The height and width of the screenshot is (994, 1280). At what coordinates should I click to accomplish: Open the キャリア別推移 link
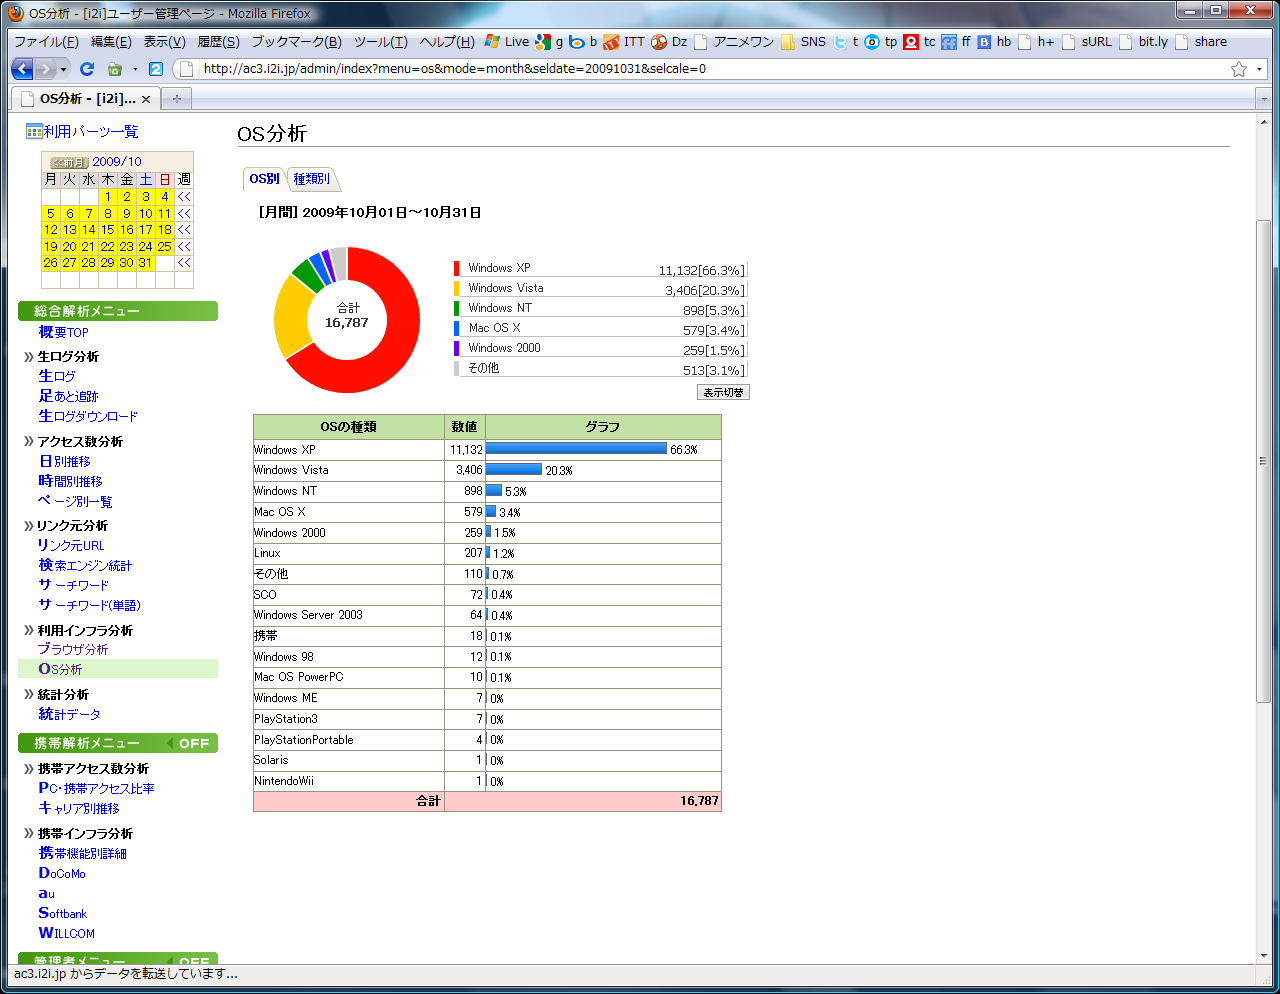79,808
